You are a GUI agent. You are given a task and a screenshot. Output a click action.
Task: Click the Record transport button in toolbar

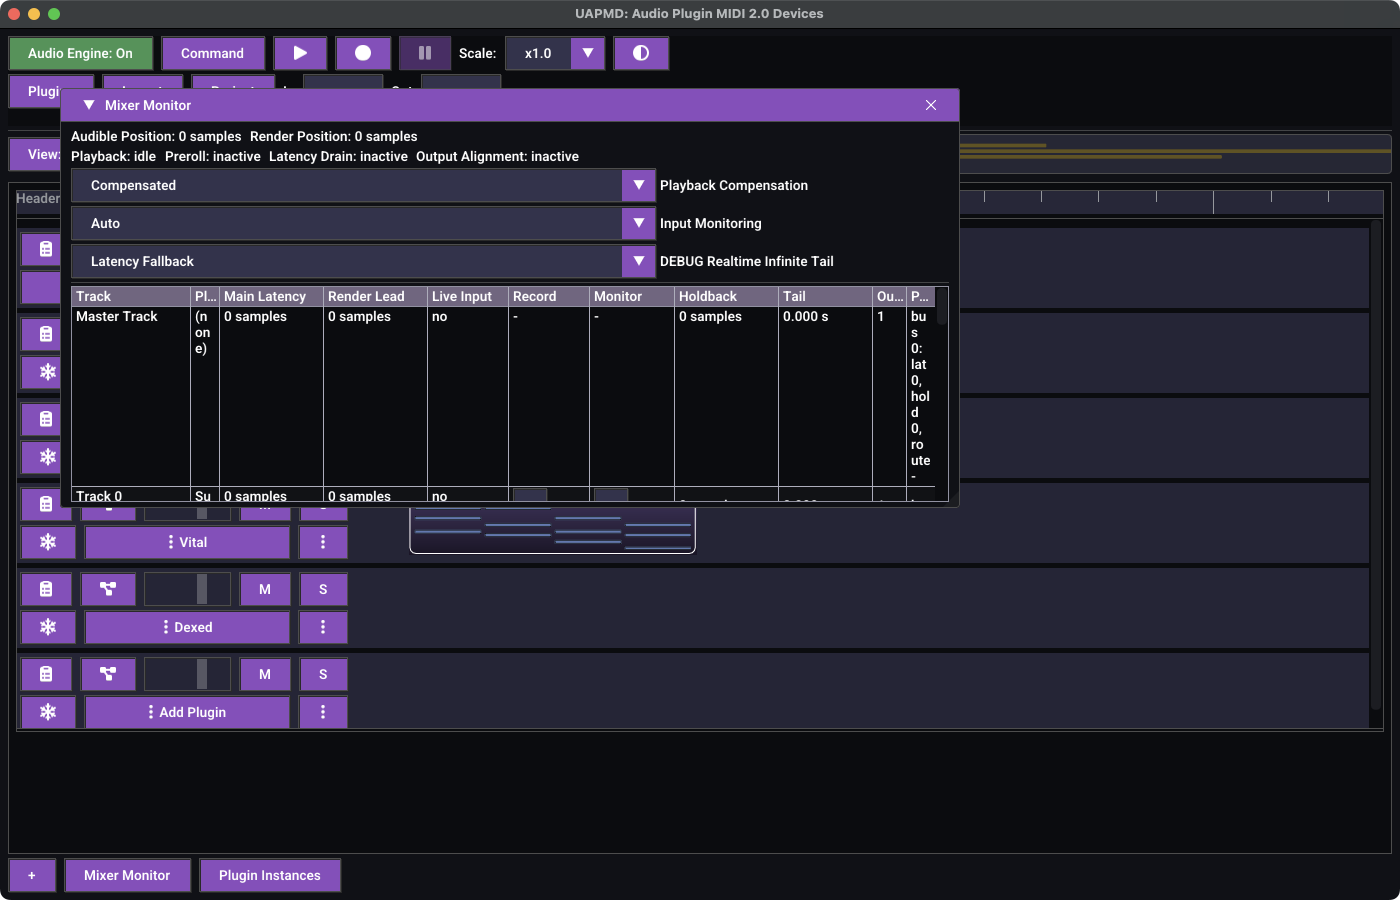363,53
